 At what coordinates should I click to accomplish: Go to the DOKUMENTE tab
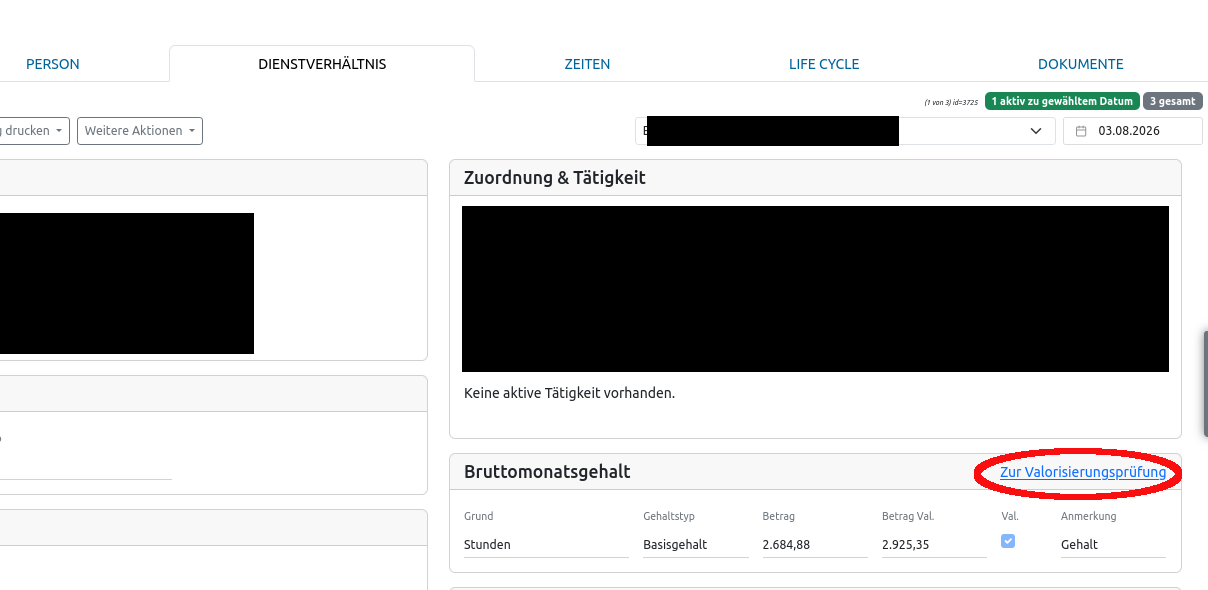(x=1081, y=64)
